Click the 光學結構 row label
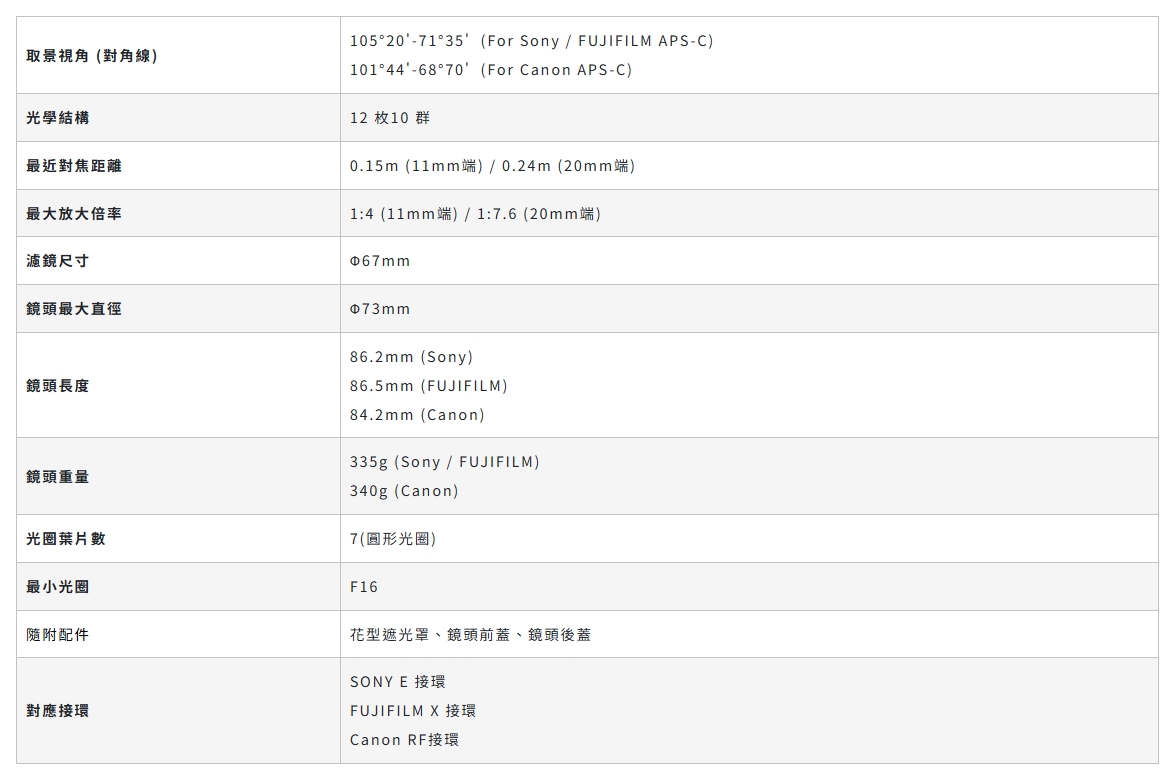 [58, 118]
